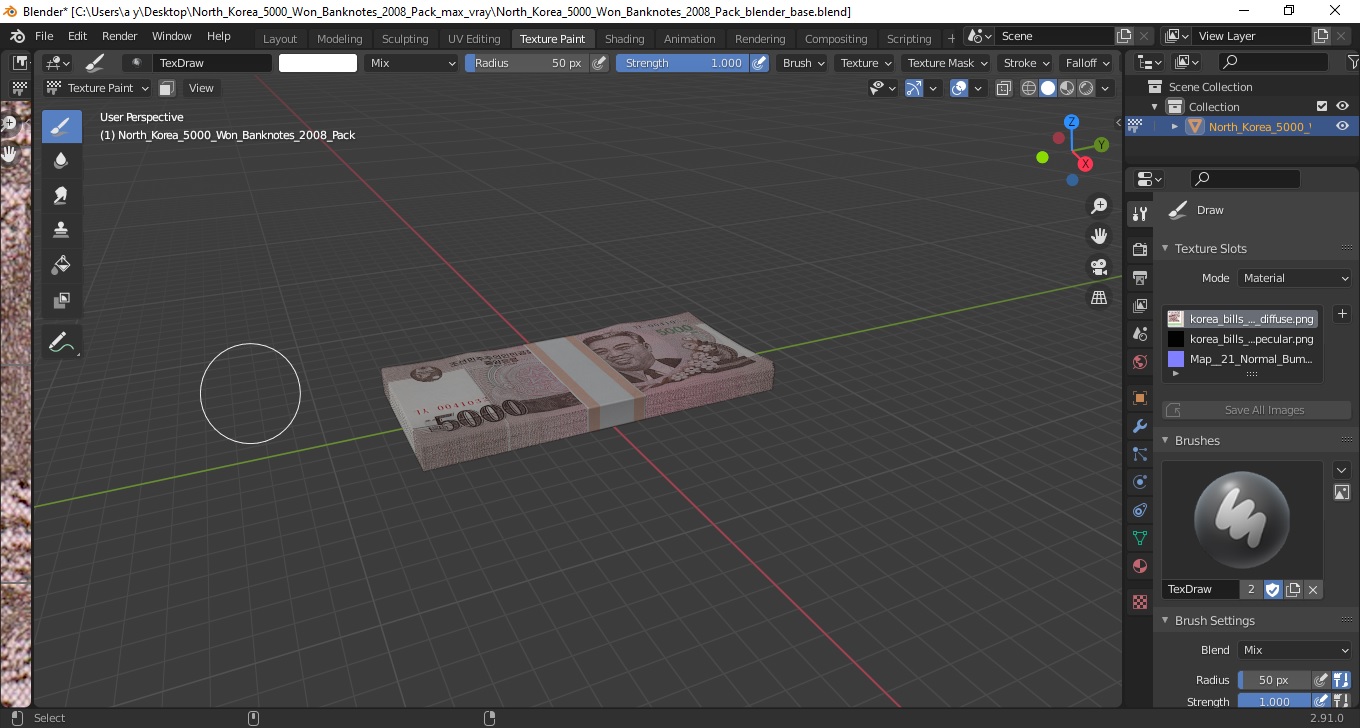Open the Texture Paint mode dropdown
Image resolution: width=1360 pixels, height=728 pixels.
pos(98,88)
